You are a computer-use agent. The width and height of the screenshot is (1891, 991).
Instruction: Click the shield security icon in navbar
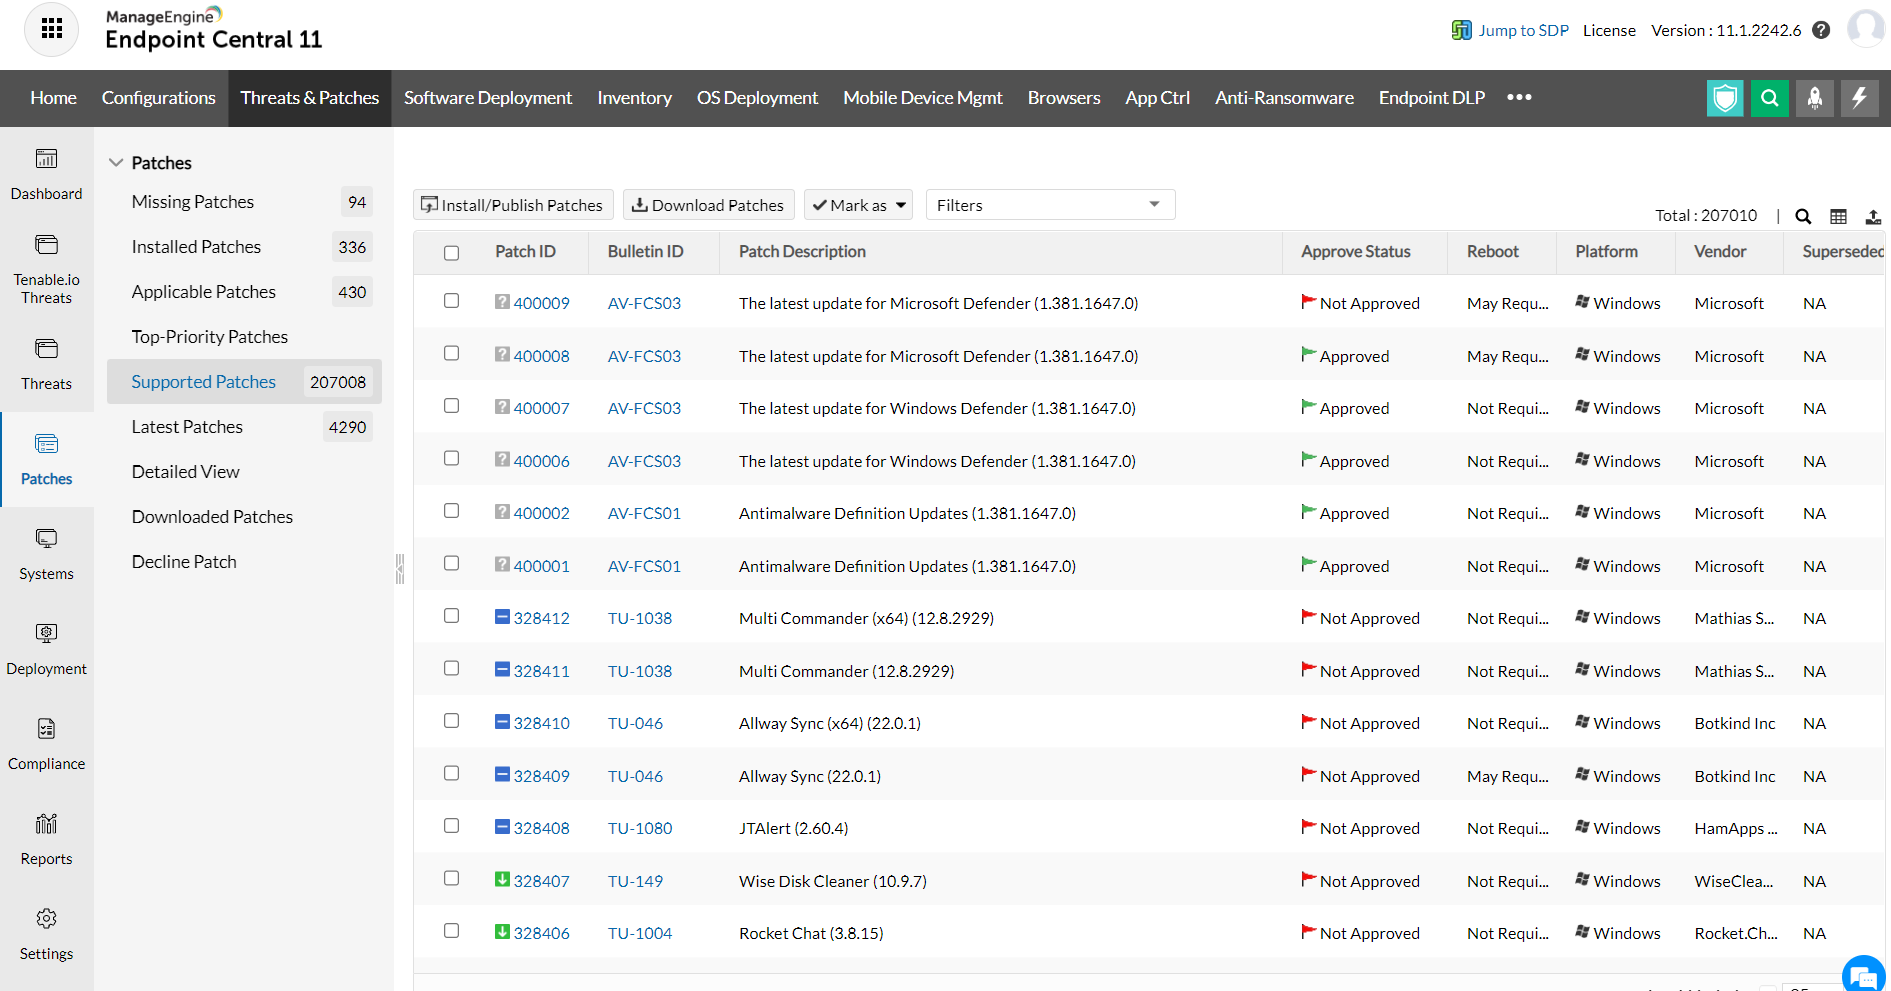pos(1724,98)
